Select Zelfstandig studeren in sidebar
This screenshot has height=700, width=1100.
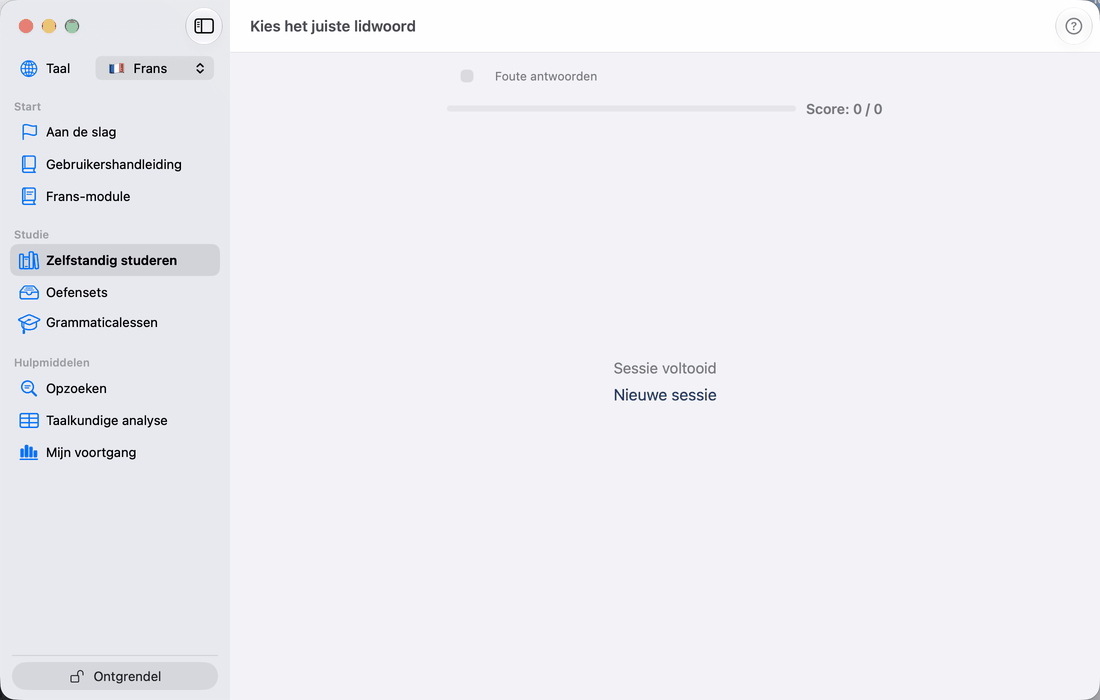[115, 260]
